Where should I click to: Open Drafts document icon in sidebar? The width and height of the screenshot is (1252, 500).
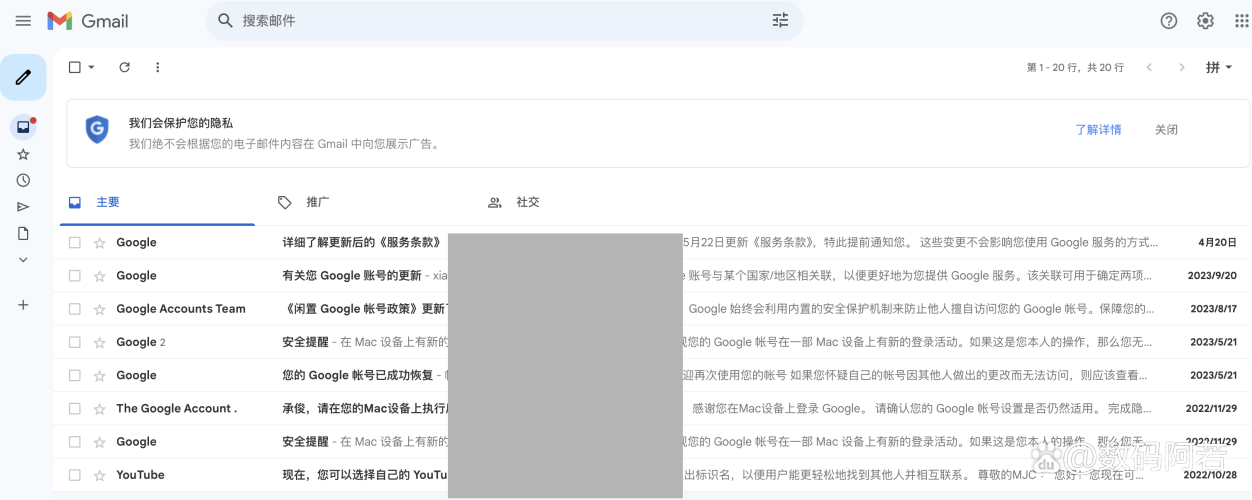click(x=23, y=233)
